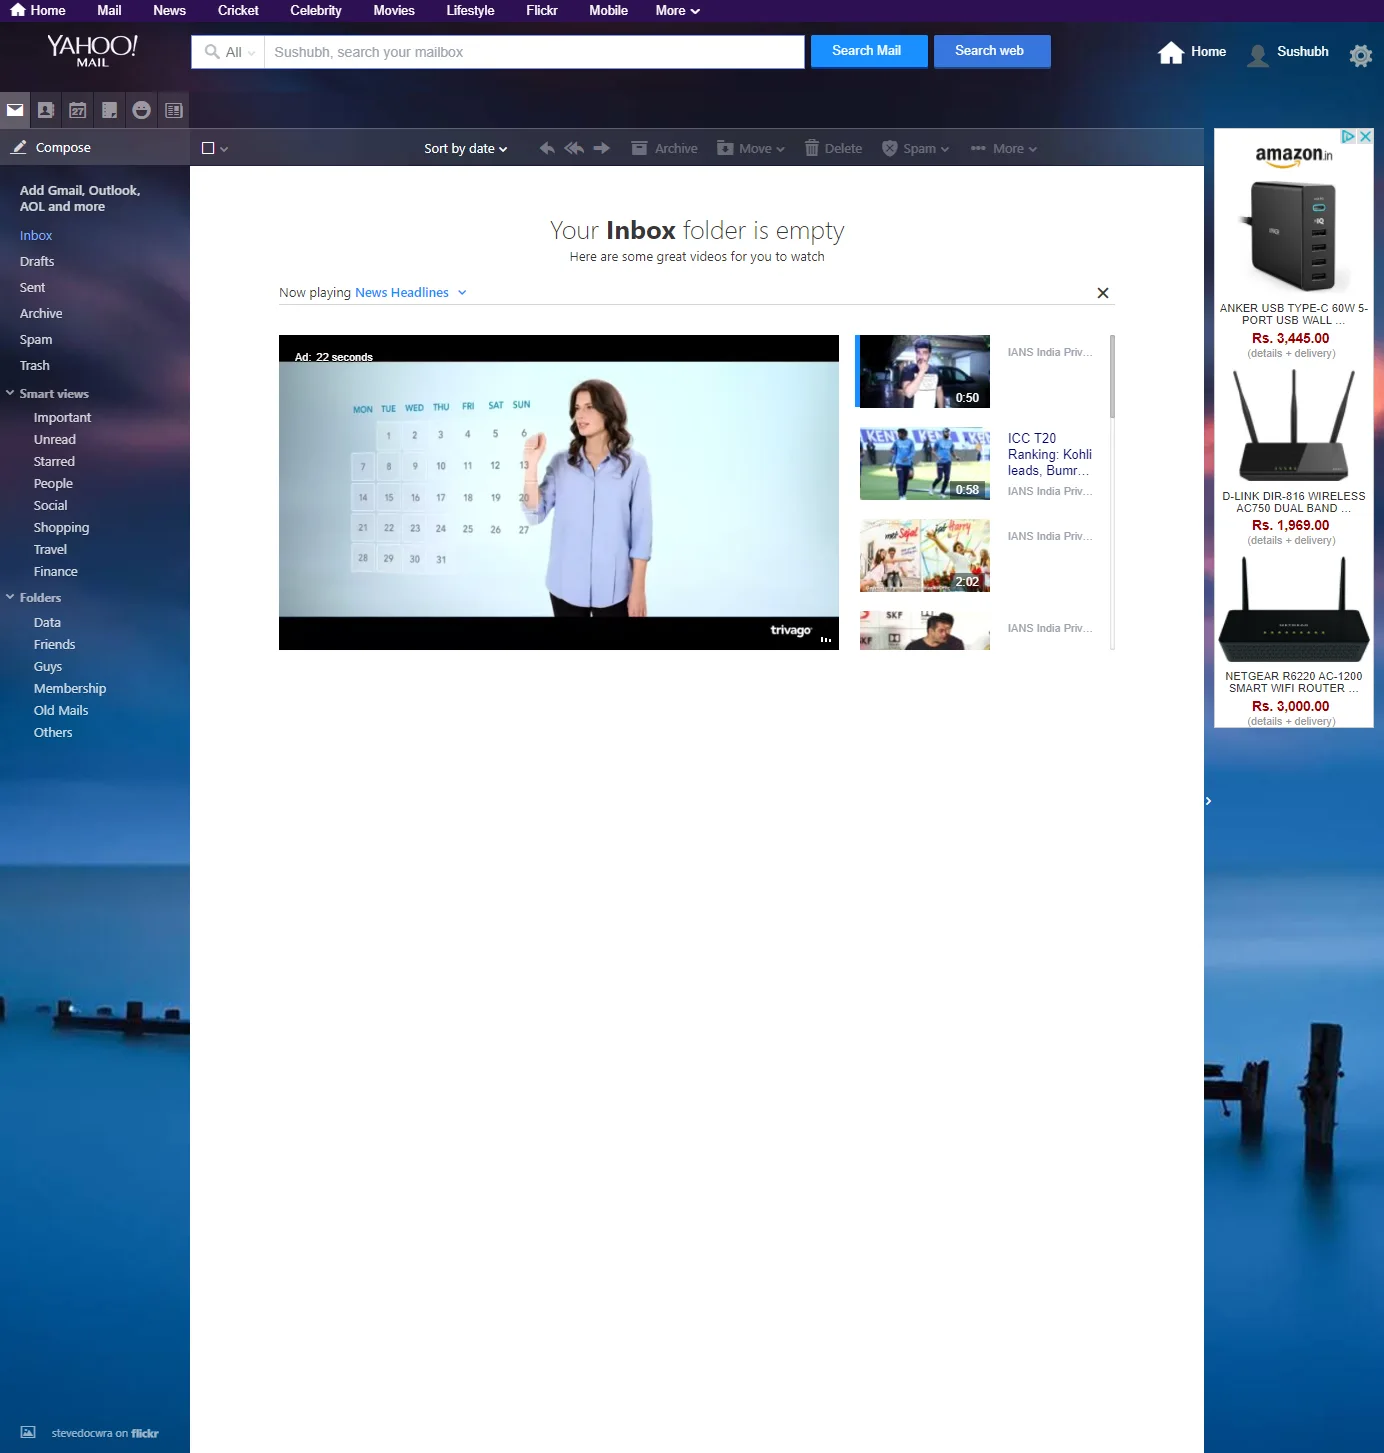Open the Contacts icon in the sidebar
The width and height of the screenshot is (1384, 1453).
[46, 110]
